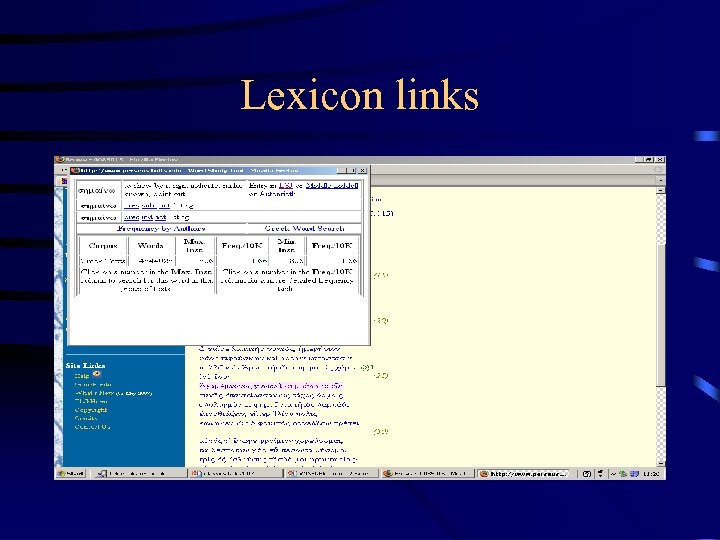Maximize the Word Study Tool popup window
Viewport: 720px width, 540px height.
tap(353, 170)
